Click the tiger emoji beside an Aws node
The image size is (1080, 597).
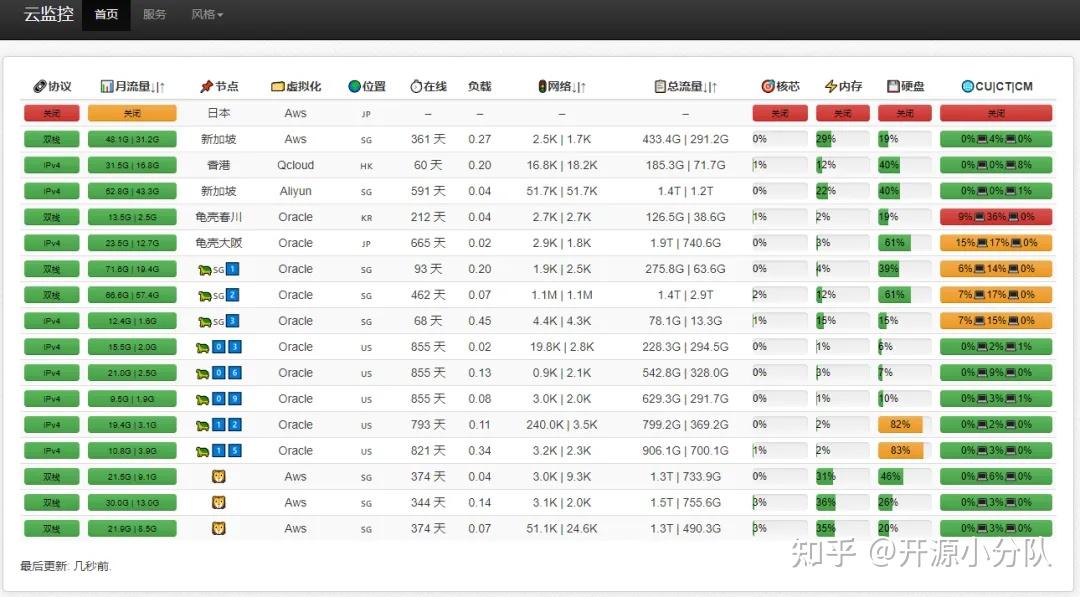219,476
